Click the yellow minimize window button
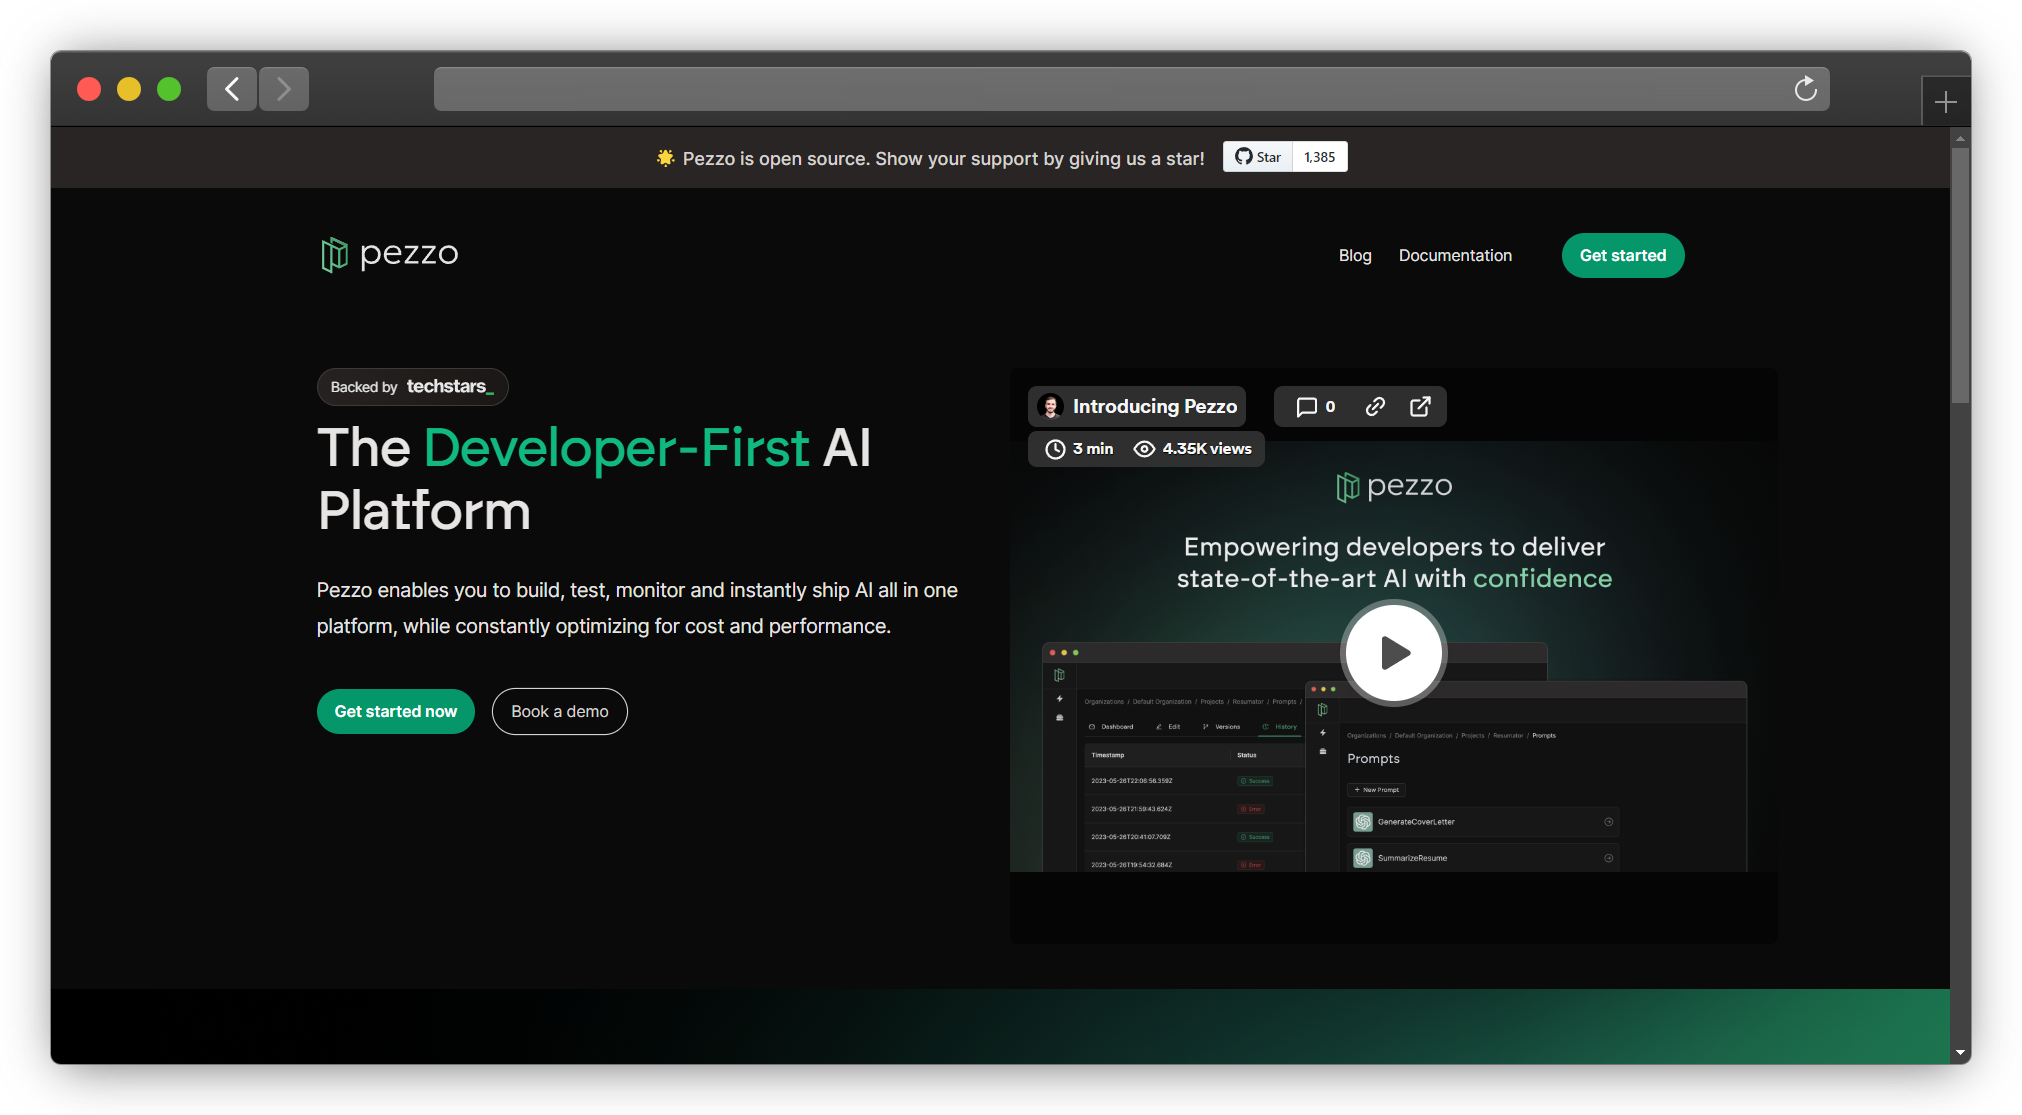The image size is (2022, 1115). click(x=129, y=89)
